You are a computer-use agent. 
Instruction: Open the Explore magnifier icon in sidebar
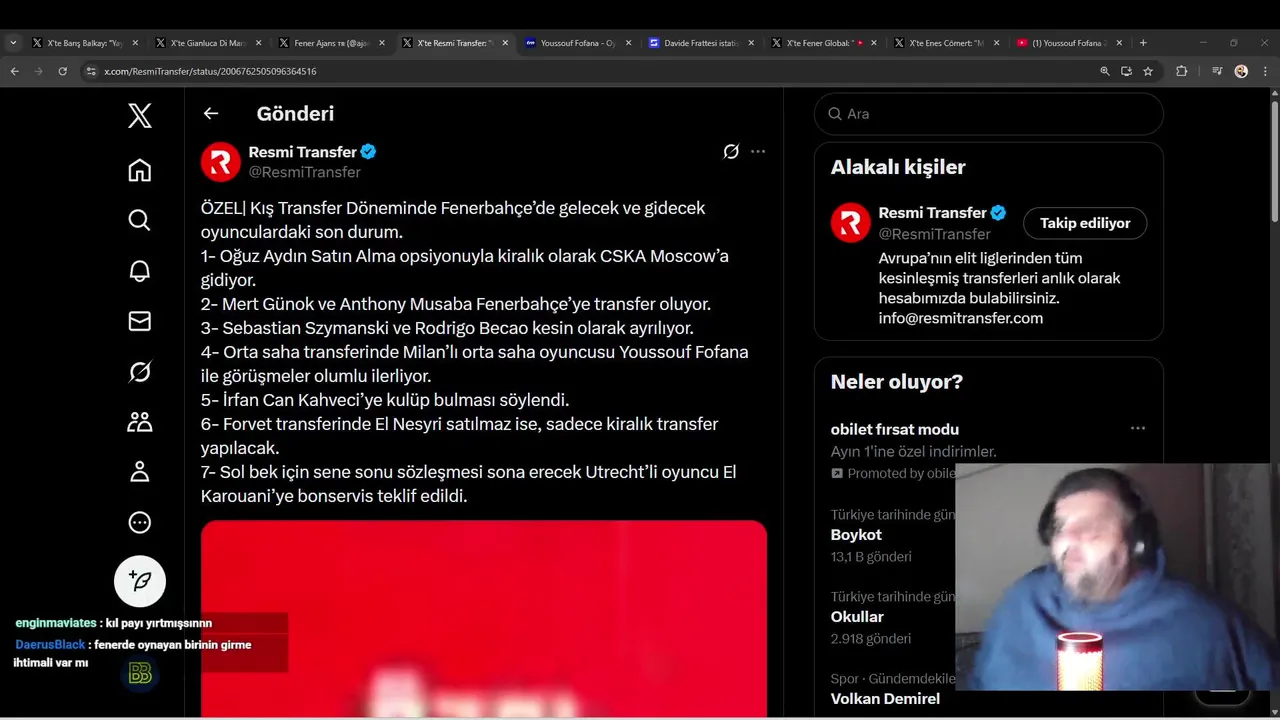click(x=140, y=220)
